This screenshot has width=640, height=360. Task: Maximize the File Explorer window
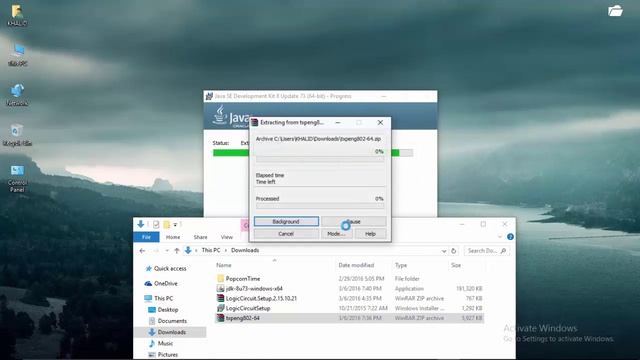coord(483,224)
